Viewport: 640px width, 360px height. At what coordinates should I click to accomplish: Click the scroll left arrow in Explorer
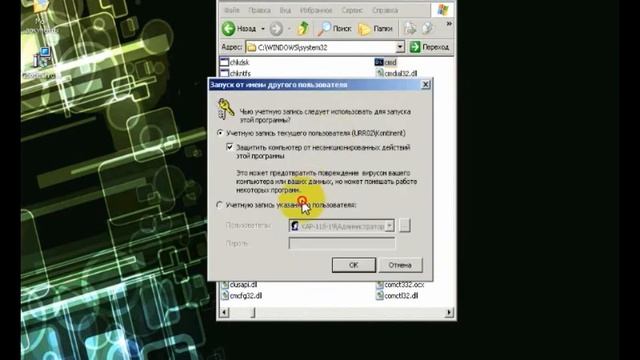pos(224,313)
